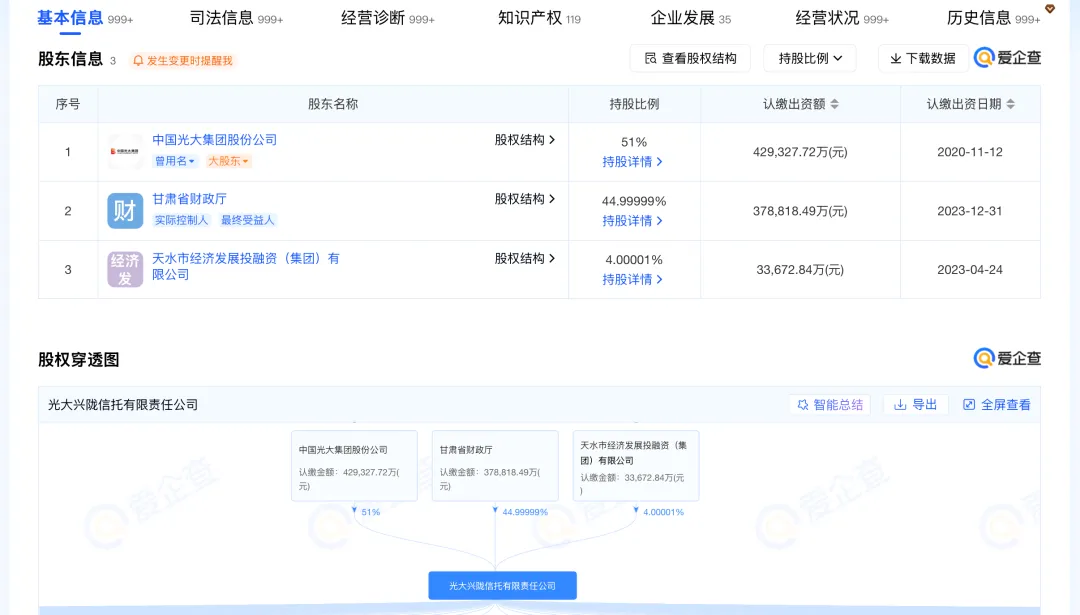Open 持股详情 link for 甘肃省财政厅
Viewport: 1080px width, 615px height.
632,221
